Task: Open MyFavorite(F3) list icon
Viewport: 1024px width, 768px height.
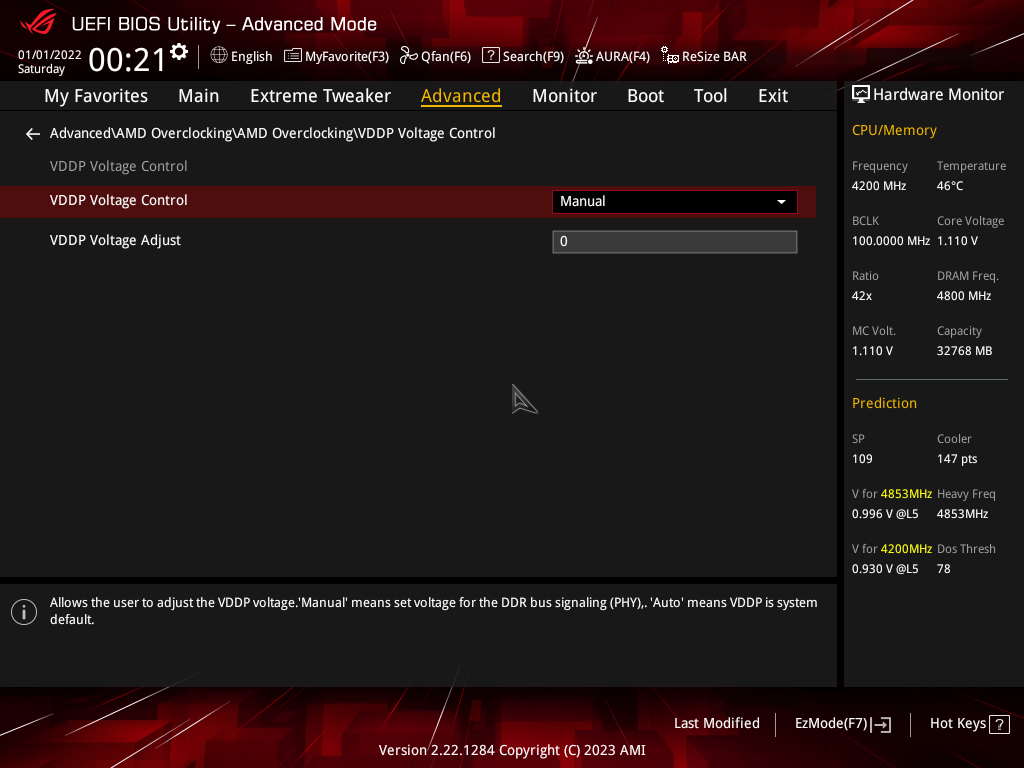Action: (293, 56)
